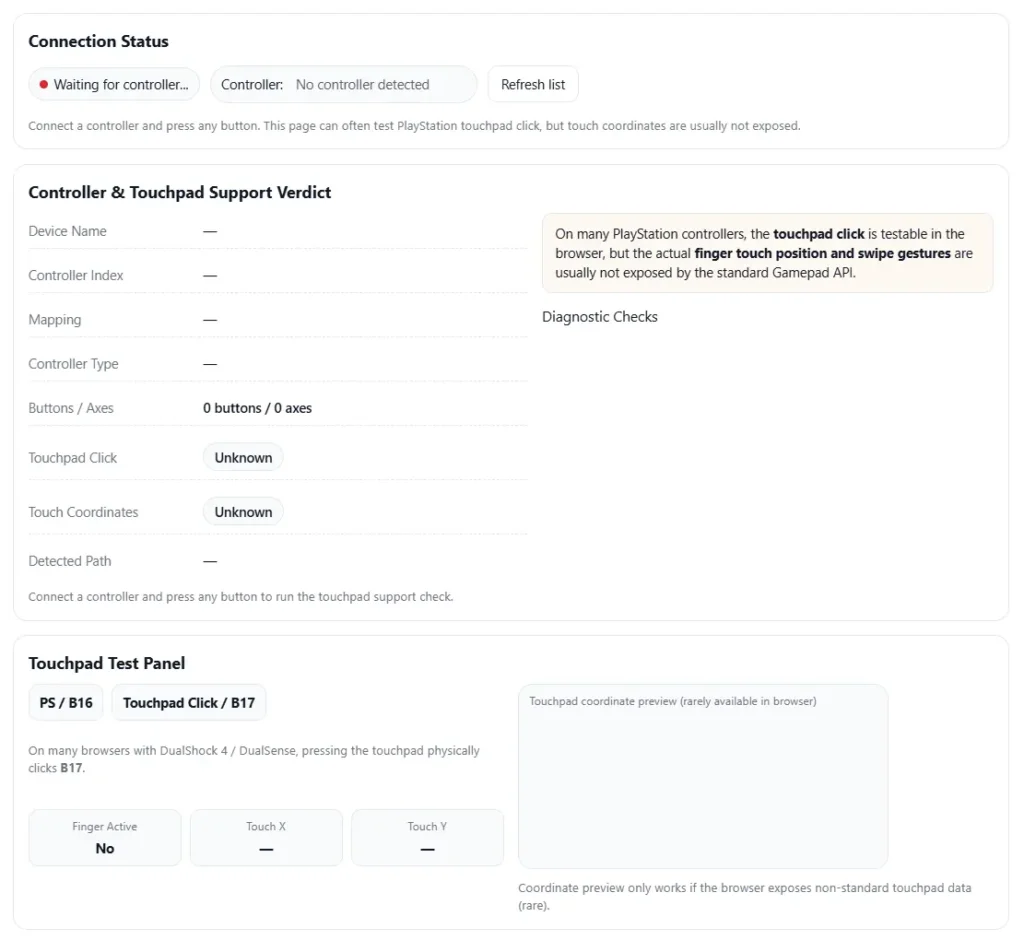Click the Controller Type row label

tap(73, 364)
